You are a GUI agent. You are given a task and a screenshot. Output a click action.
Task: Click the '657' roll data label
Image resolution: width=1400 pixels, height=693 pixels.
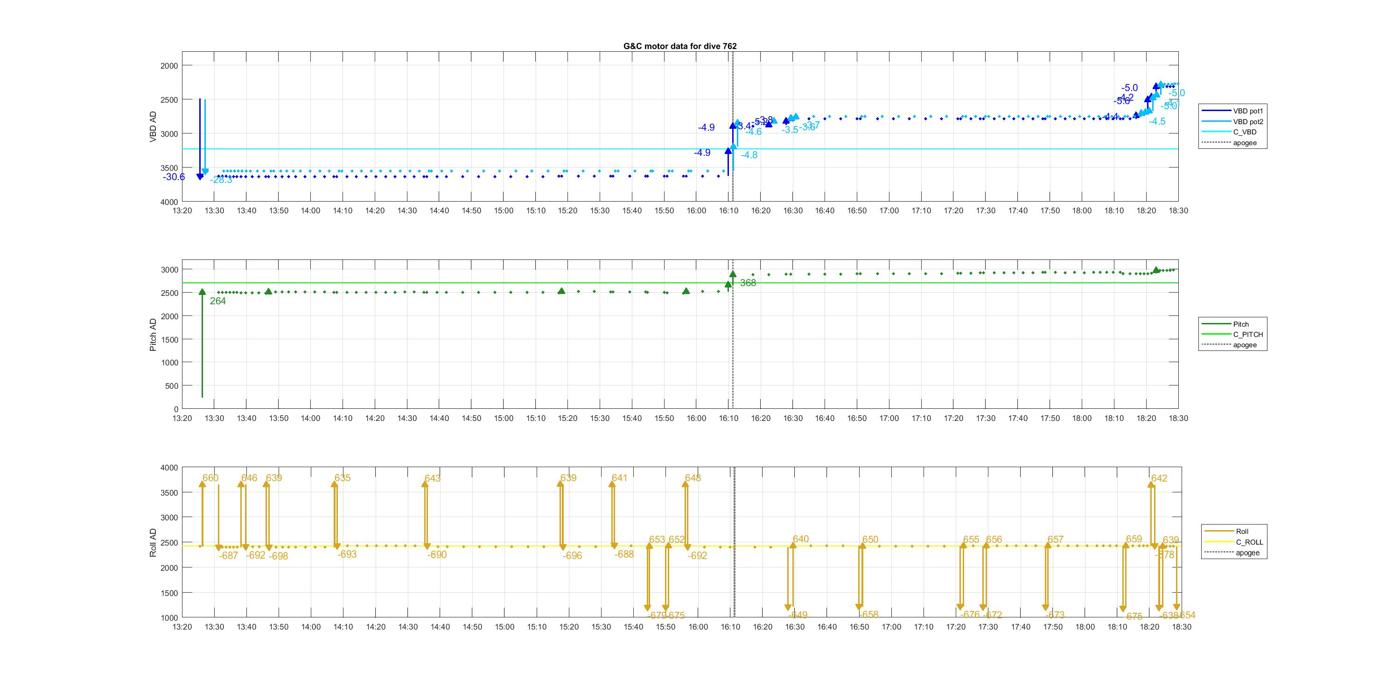(1056, 540)
